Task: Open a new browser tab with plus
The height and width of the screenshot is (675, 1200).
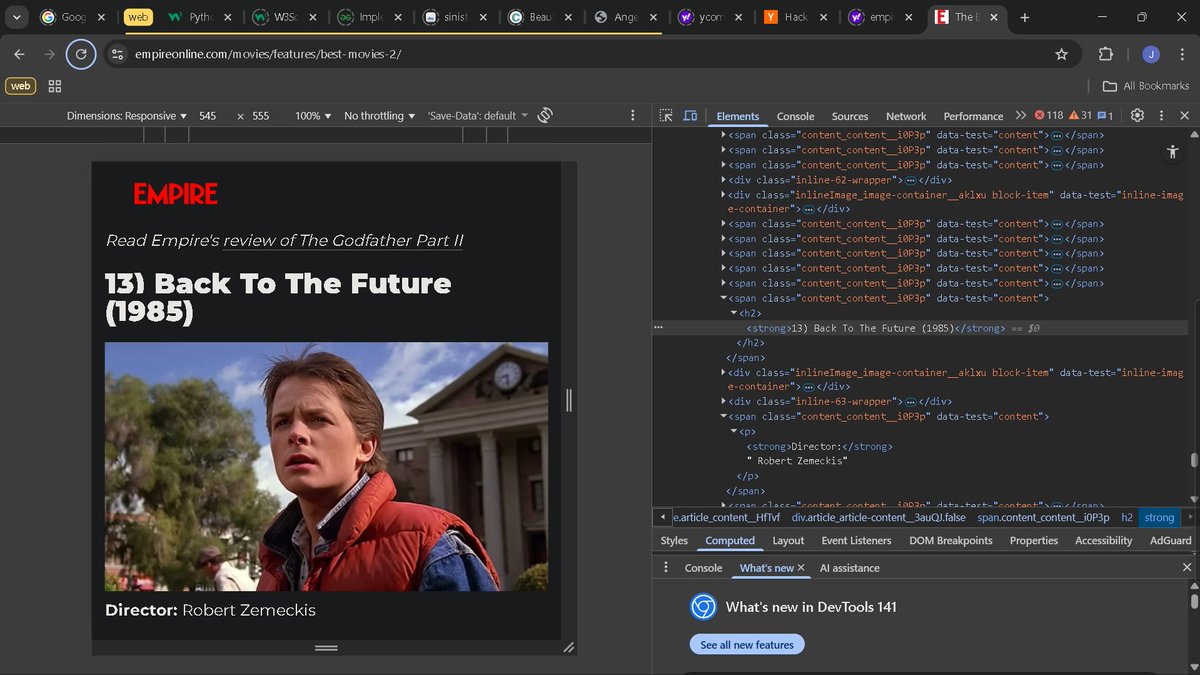Action: [x=1024, y=17]
